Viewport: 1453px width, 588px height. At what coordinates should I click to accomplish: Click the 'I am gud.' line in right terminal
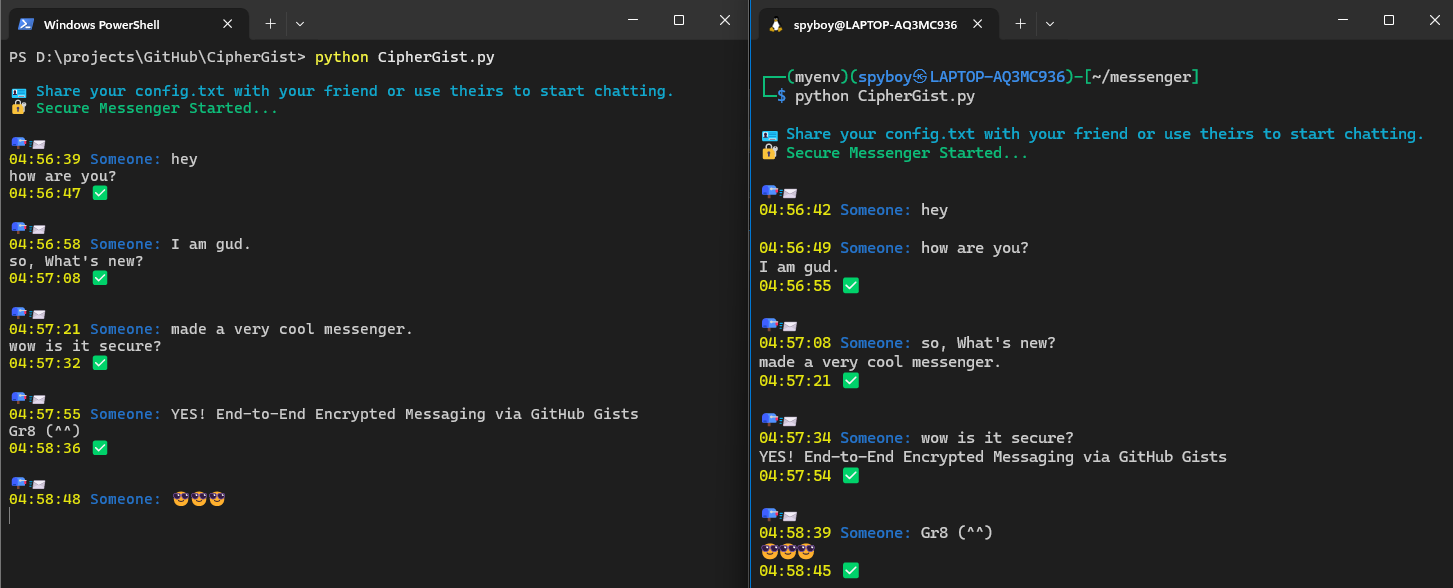(799, 267)
